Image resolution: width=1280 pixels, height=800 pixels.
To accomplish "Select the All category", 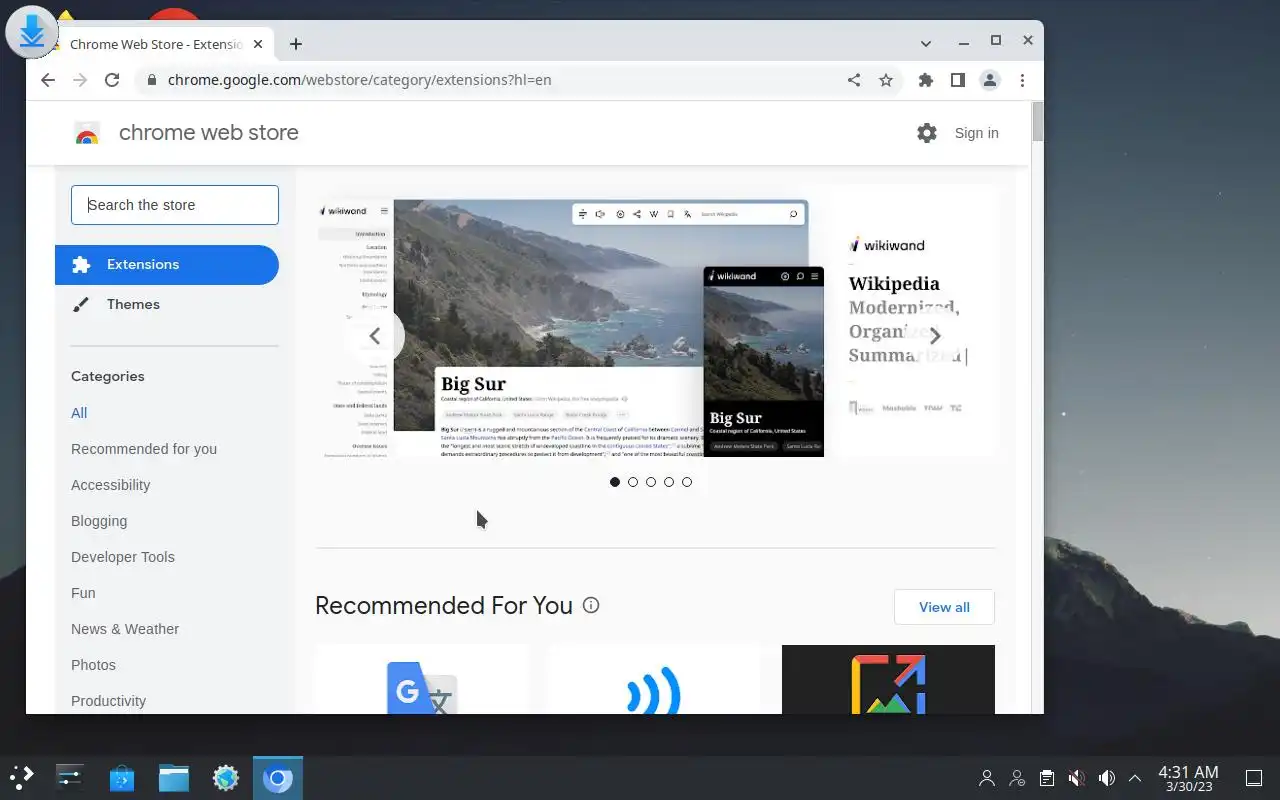I will click(79, 413).
